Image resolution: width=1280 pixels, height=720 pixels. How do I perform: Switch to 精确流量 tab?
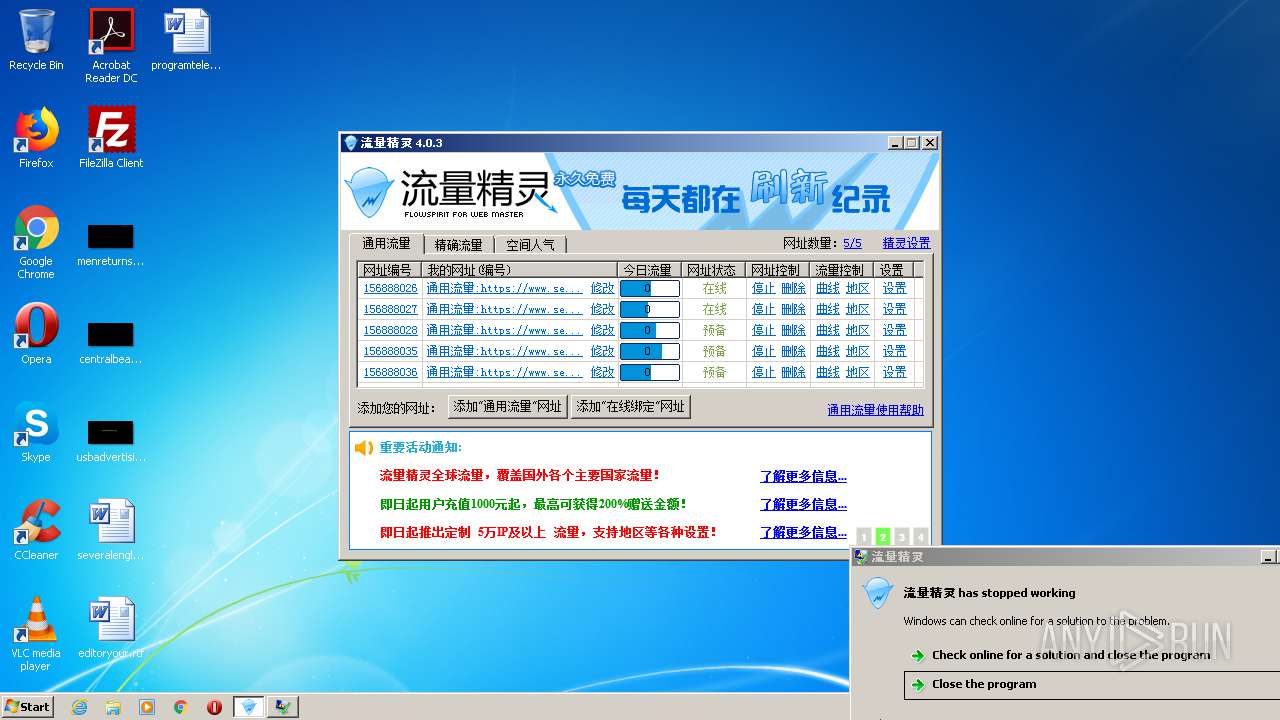[x=459, y=245]
